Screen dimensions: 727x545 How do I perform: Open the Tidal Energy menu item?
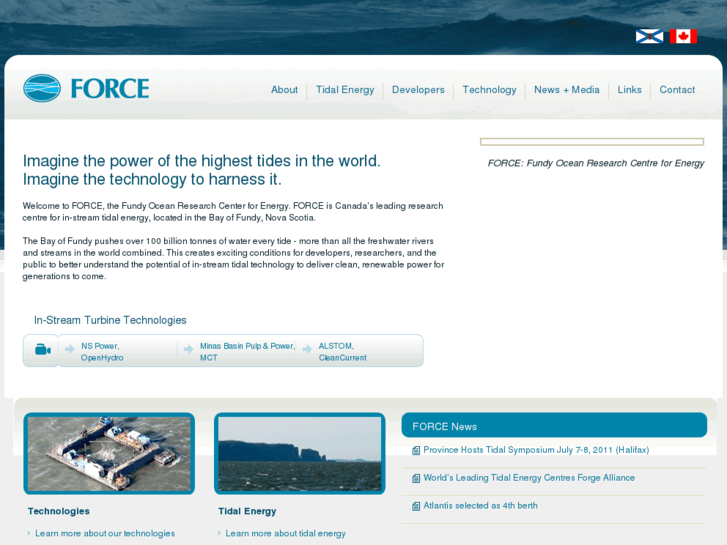tap(345, 90)
